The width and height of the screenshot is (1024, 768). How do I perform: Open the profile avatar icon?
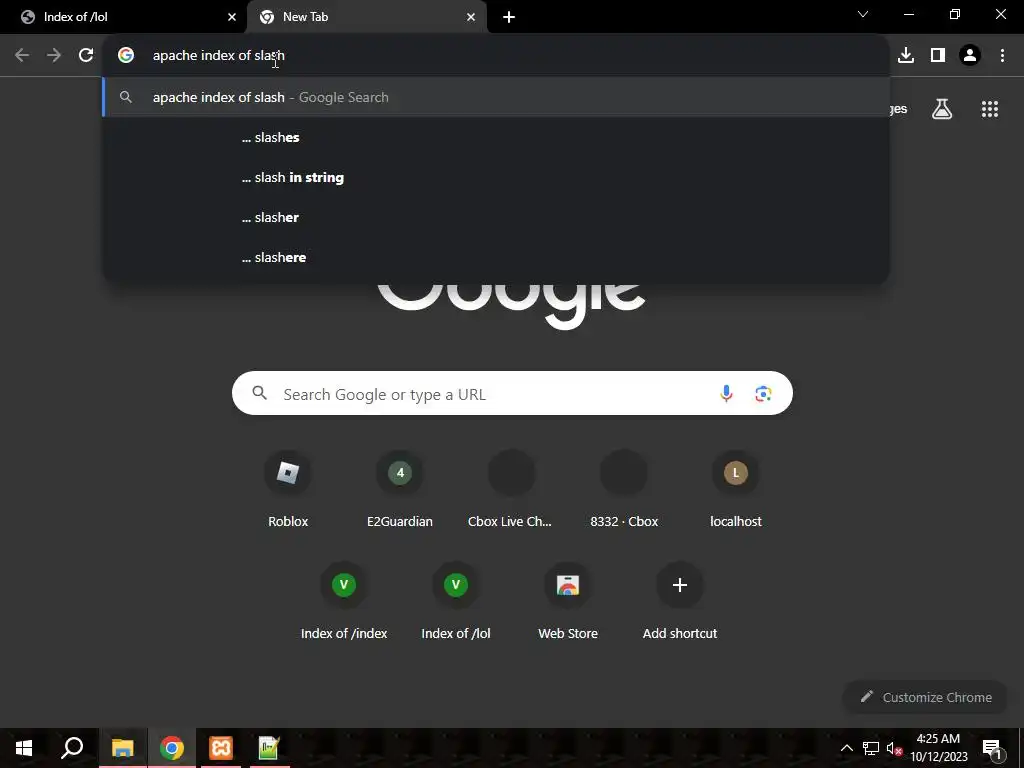tap(970, 56)
